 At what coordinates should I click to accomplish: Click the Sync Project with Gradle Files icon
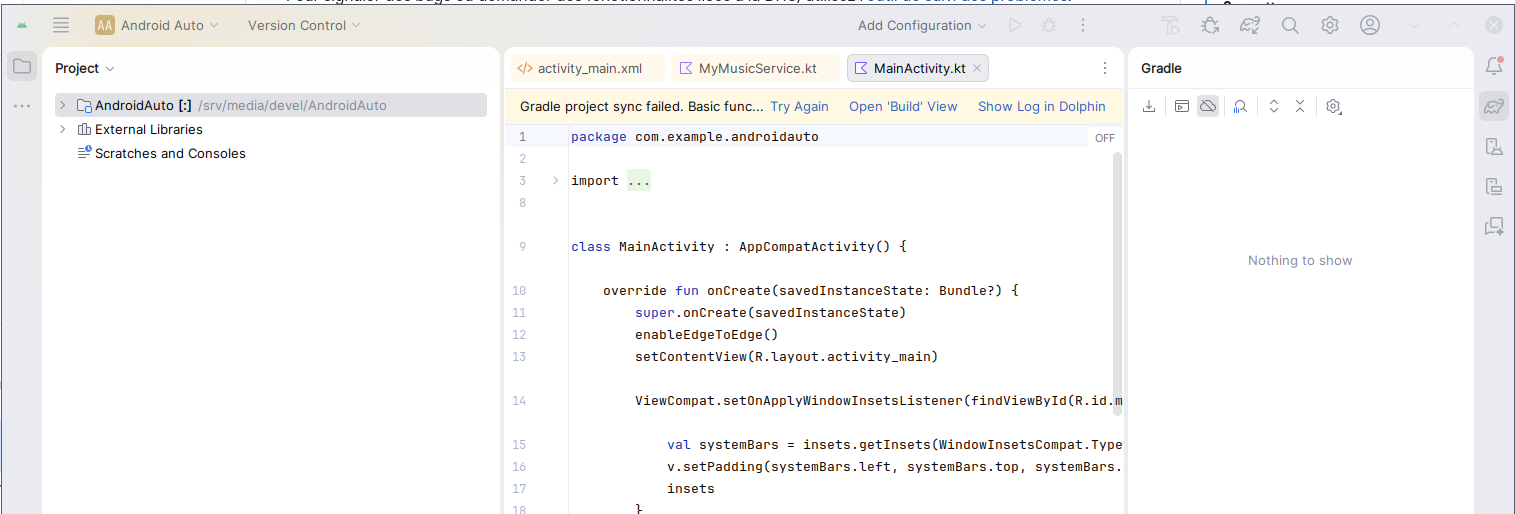coord(1249,26)
